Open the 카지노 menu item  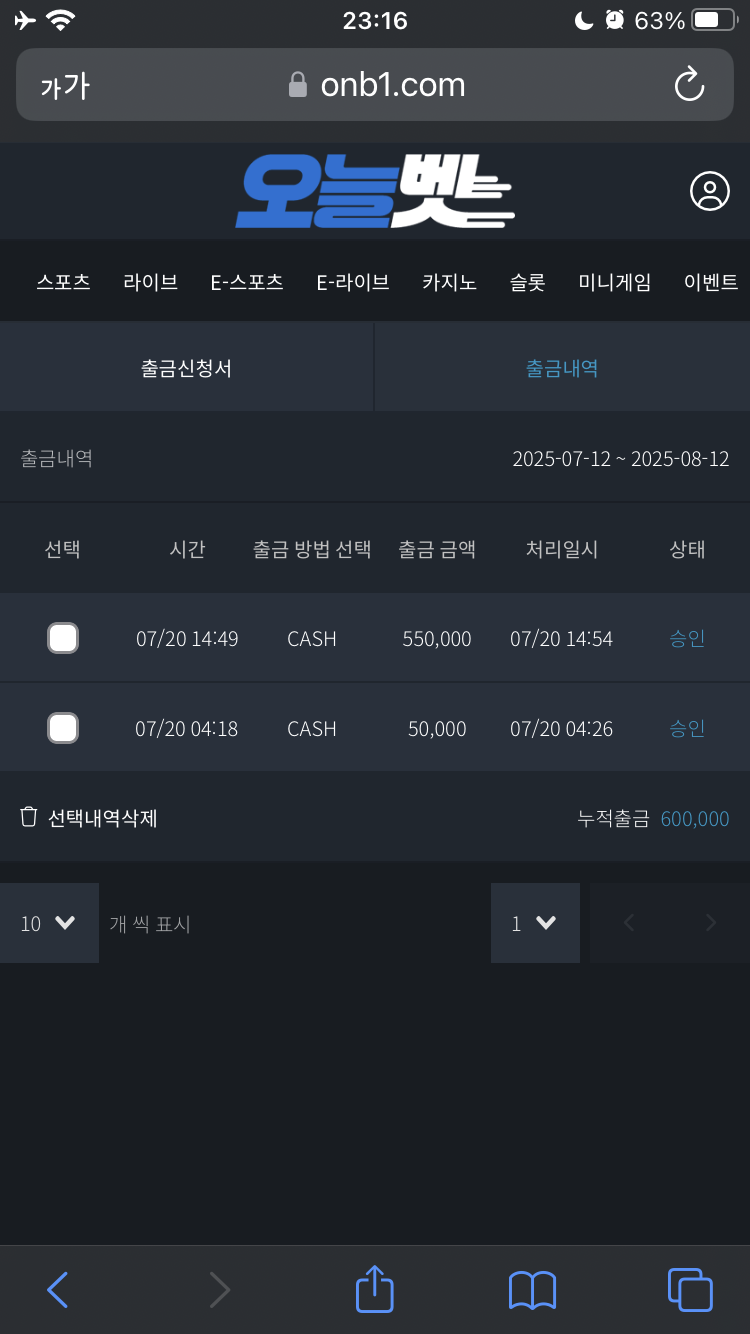(449, 282)
